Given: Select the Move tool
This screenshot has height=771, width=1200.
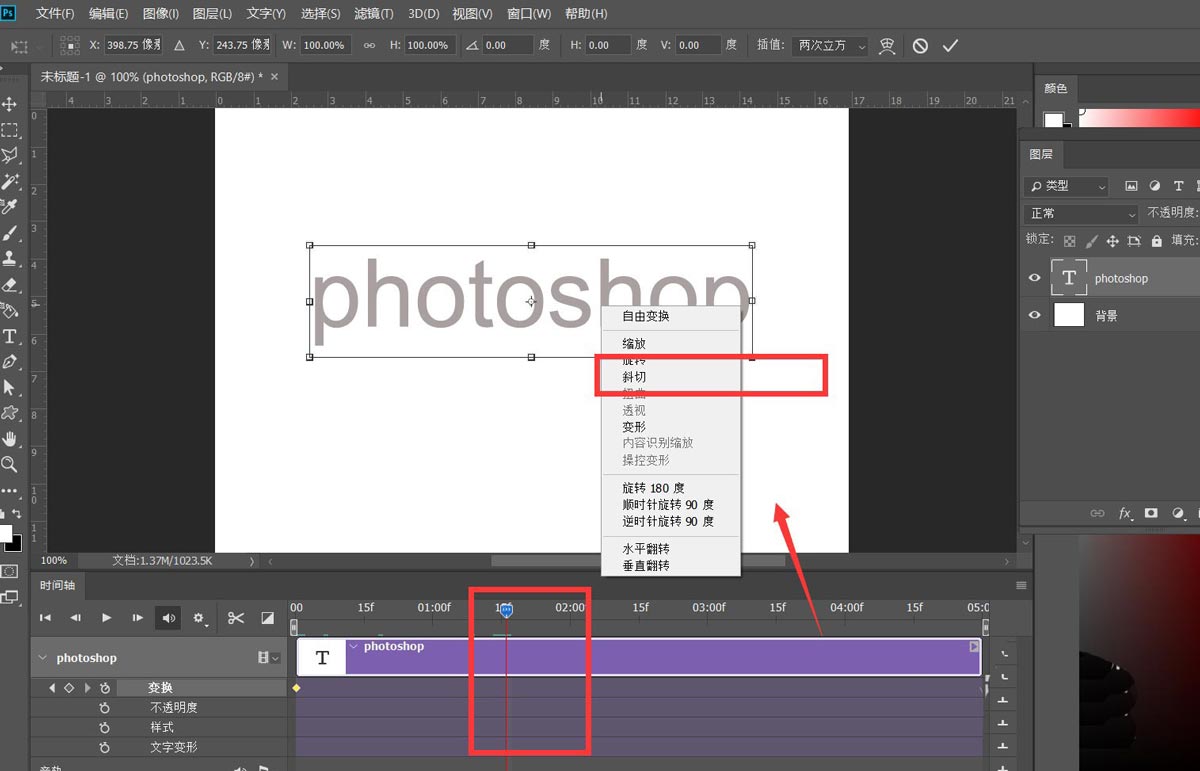Looking at the screenshot, I should (x=10, y=104).
